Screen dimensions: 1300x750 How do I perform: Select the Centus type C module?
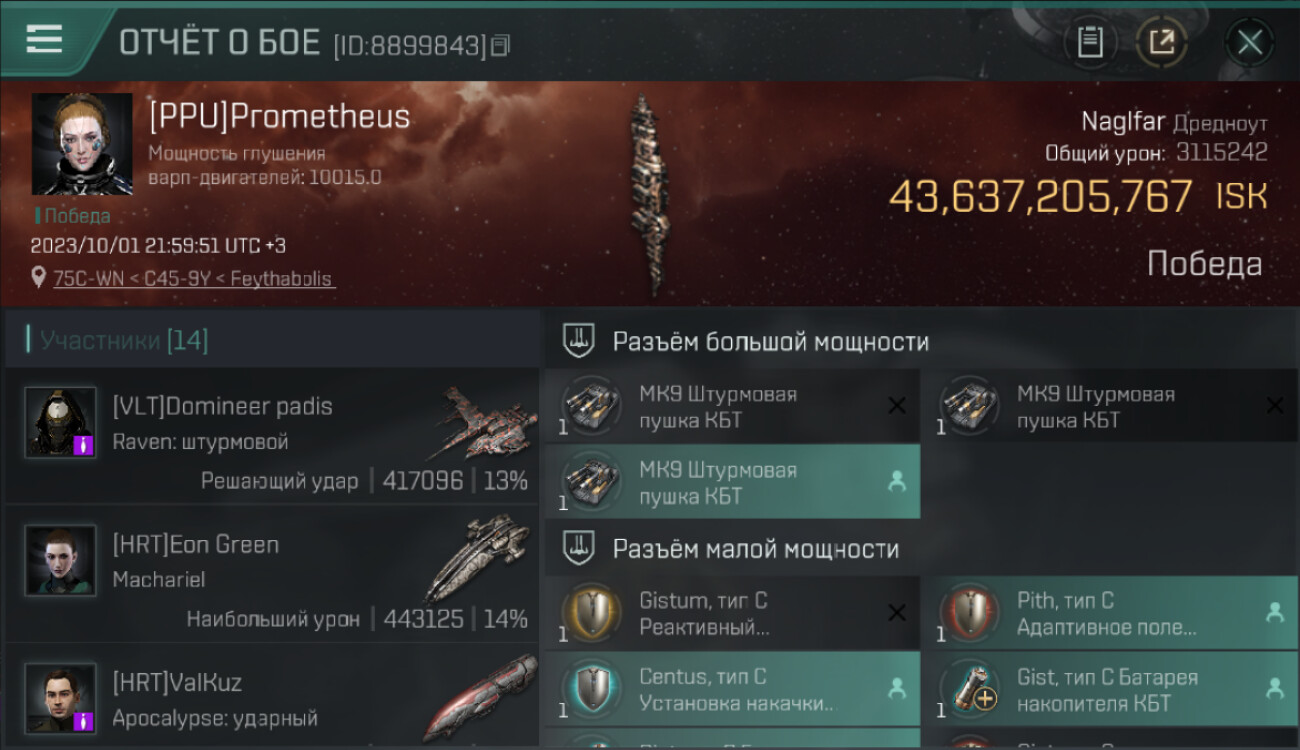point(732,691)
